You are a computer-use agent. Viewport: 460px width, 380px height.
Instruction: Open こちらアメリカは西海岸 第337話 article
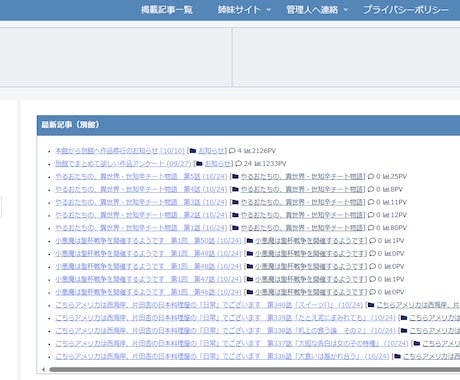(232, 344)
